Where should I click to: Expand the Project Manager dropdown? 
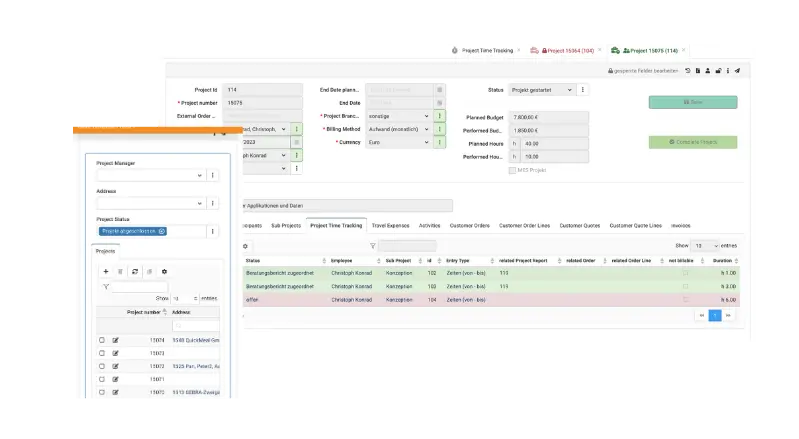(x=150, y=175)
